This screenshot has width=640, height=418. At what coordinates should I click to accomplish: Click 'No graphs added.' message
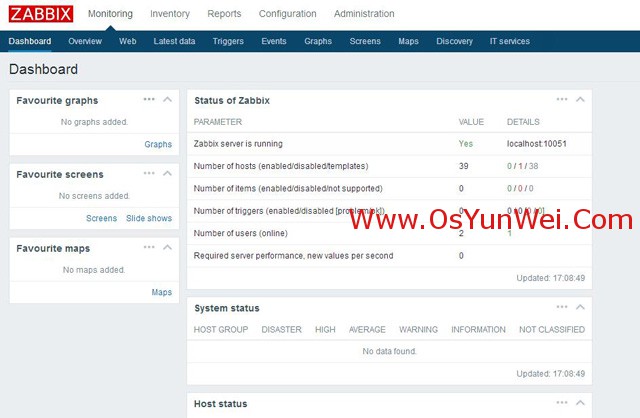click(94, 122)
